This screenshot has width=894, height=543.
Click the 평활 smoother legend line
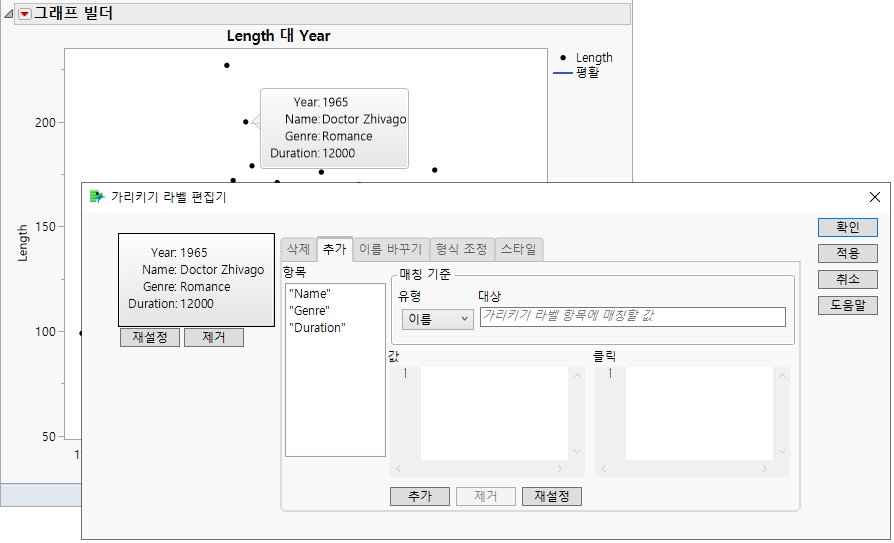[563, 73]
